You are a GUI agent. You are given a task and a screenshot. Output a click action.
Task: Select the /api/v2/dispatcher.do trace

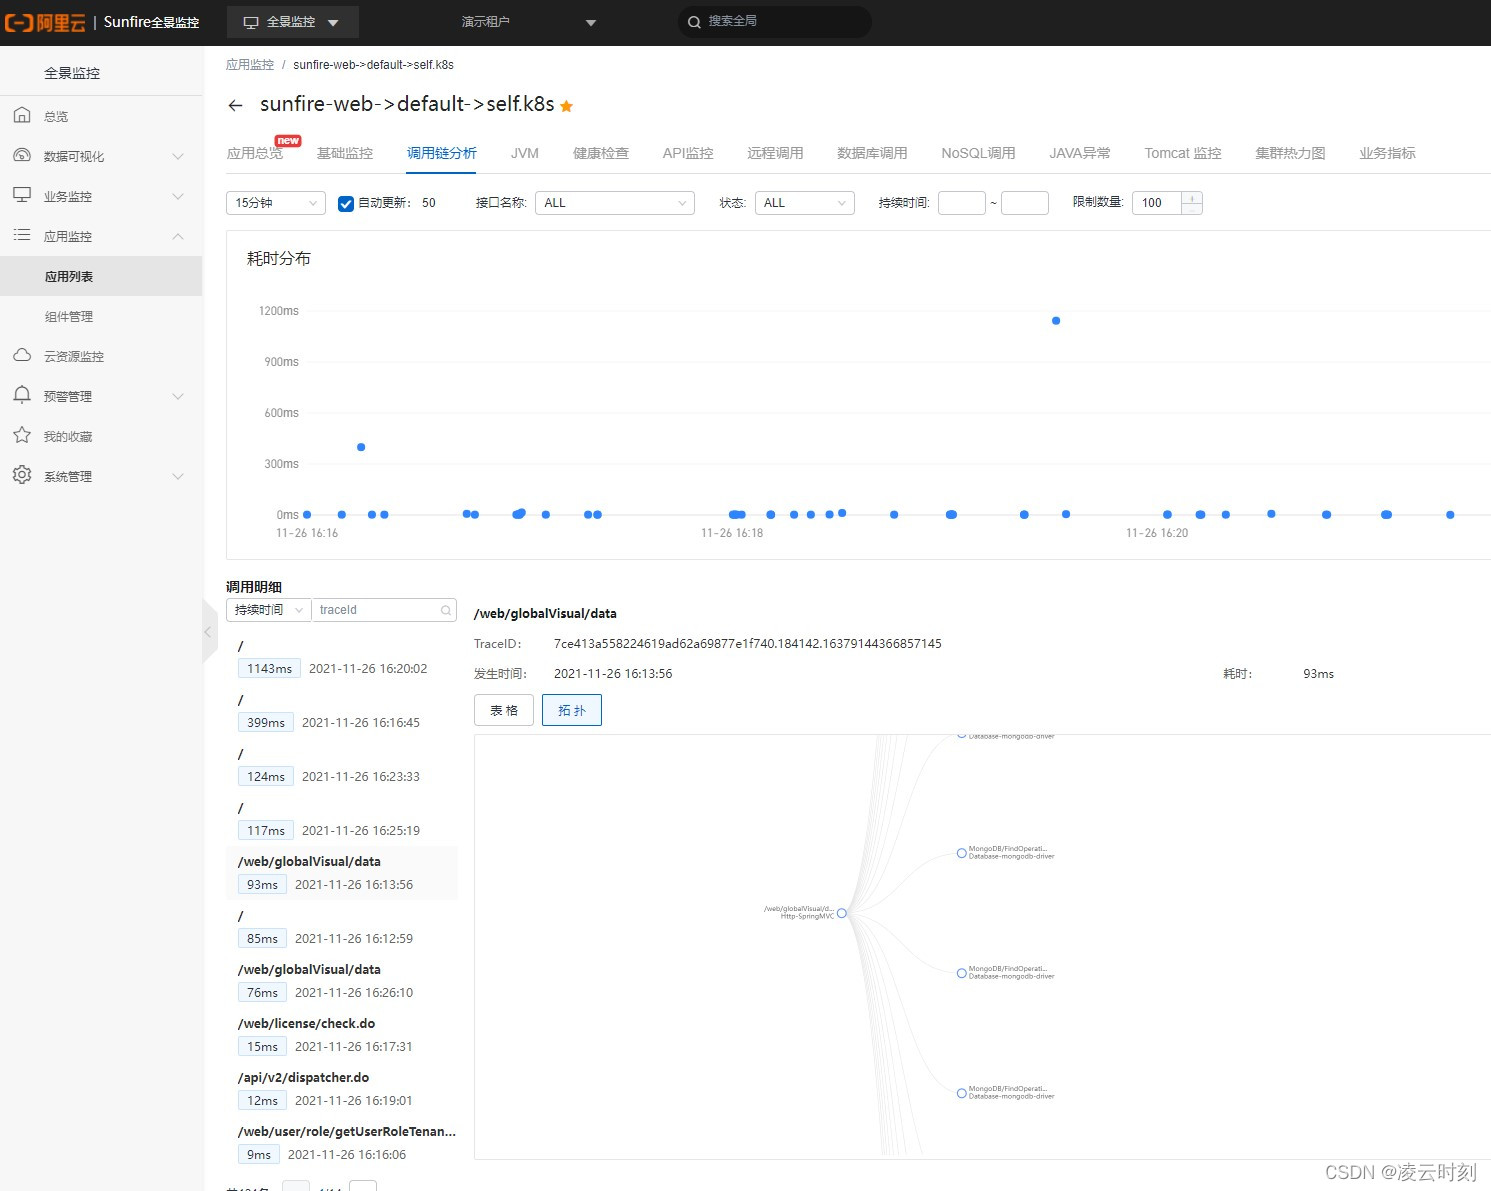pyautogui.click(x=342, y=1090)
